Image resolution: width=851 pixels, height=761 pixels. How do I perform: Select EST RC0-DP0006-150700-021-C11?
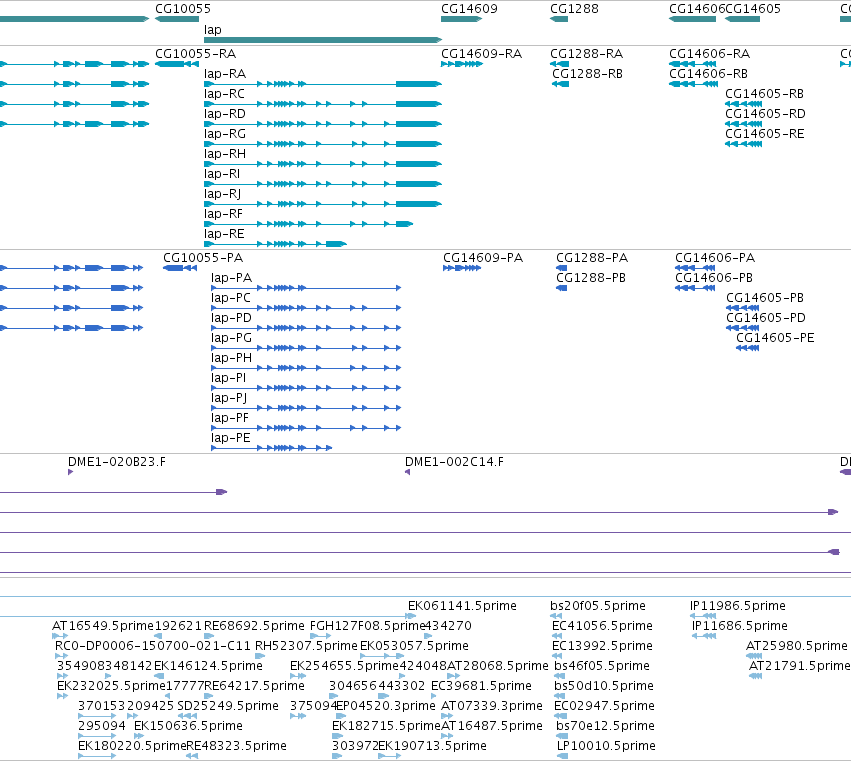coord(153,646)
